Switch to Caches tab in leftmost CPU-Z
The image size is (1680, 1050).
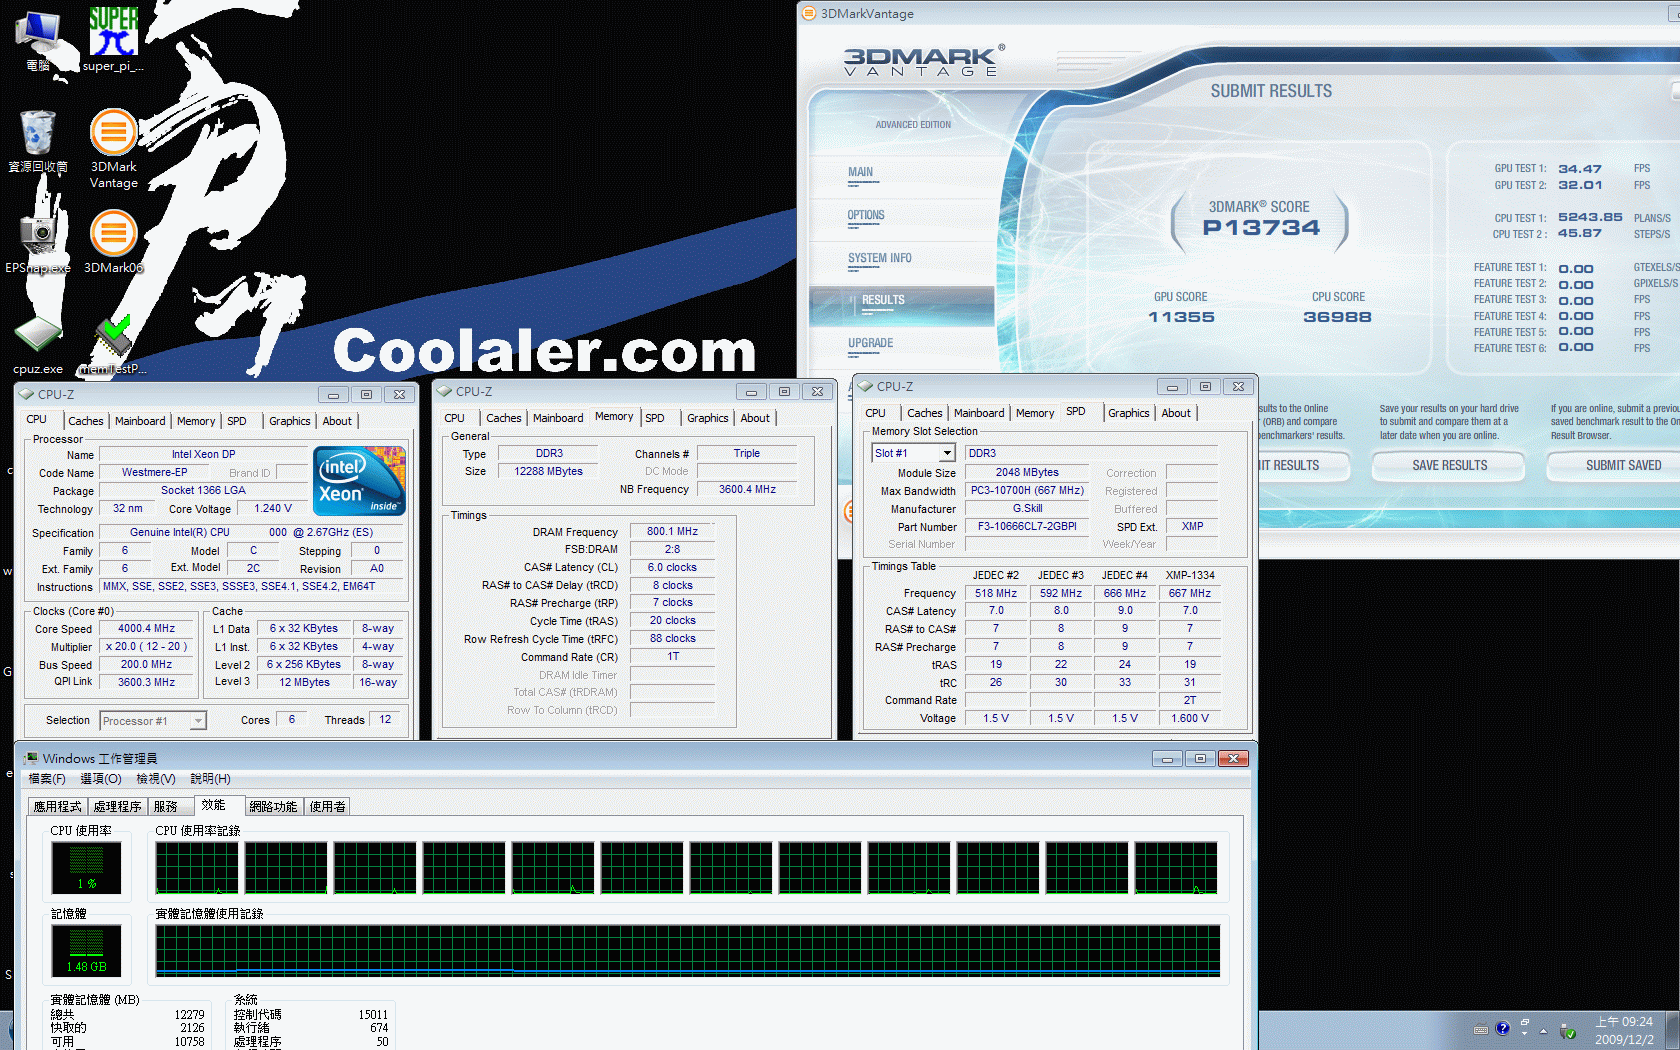(86, 421)
